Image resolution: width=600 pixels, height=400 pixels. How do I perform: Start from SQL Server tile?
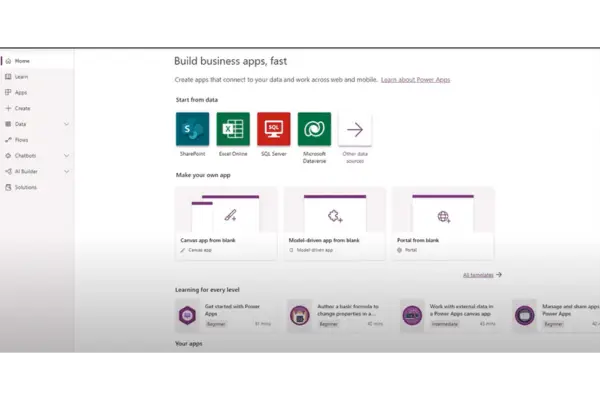point(274,129)
